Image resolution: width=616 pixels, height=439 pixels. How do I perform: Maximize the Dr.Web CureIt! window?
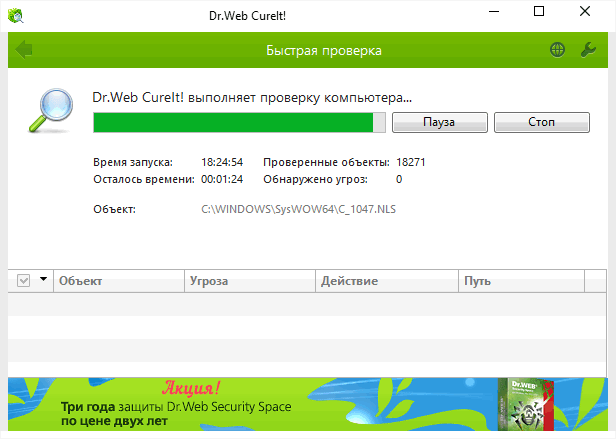click(x=539, y=11)
